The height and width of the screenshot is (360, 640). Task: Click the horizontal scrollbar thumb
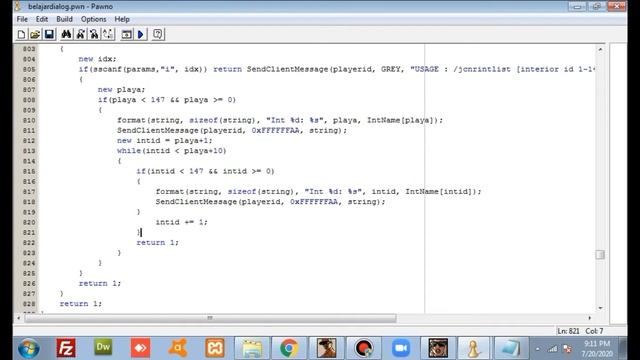[x=210, y=318]
